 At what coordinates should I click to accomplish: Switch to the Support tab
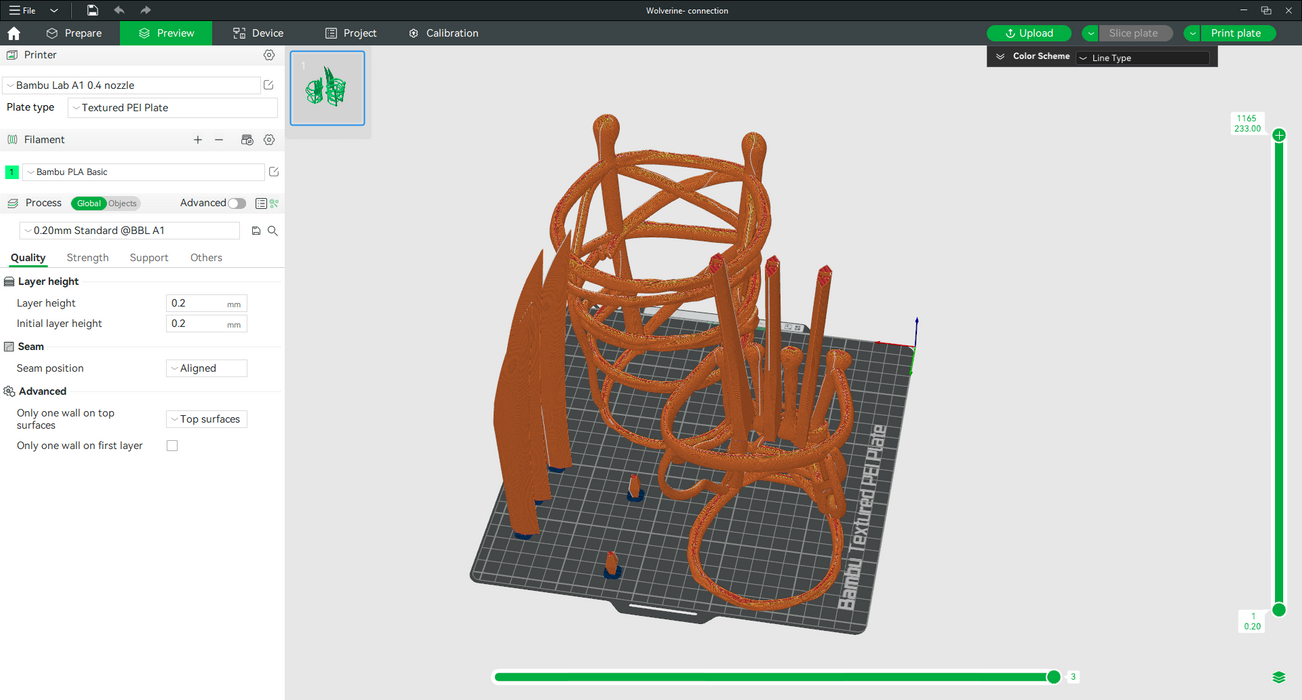click(149, 258)
